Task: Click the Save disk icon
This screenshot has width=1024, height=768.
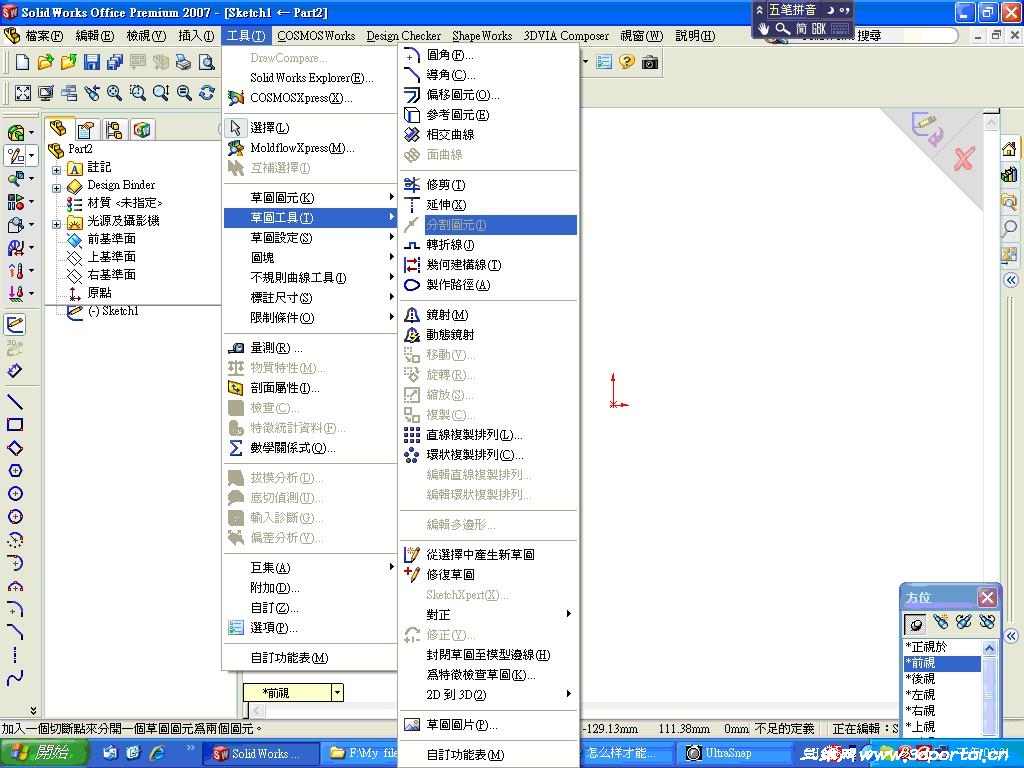Action: point(91,62)
